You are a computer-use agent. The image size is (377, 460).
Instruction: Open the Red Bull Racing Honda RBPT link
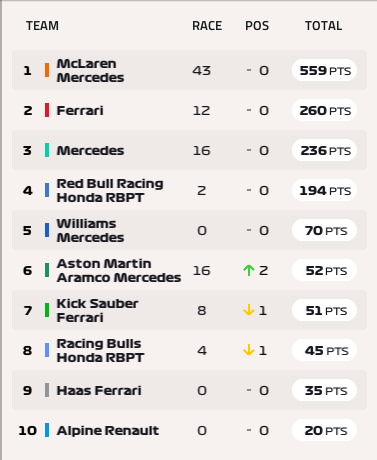pos(110,190)
